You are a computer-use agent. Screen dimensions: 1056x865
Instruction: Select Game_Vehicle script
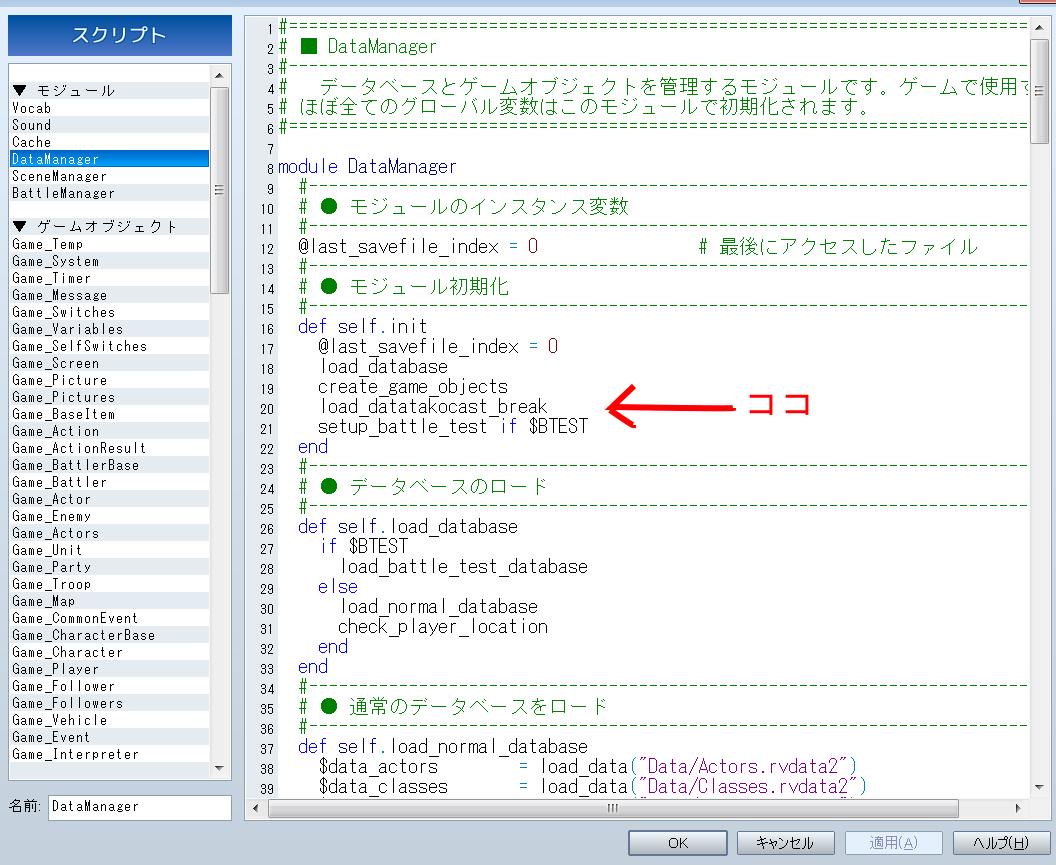[x=110, y=720]
